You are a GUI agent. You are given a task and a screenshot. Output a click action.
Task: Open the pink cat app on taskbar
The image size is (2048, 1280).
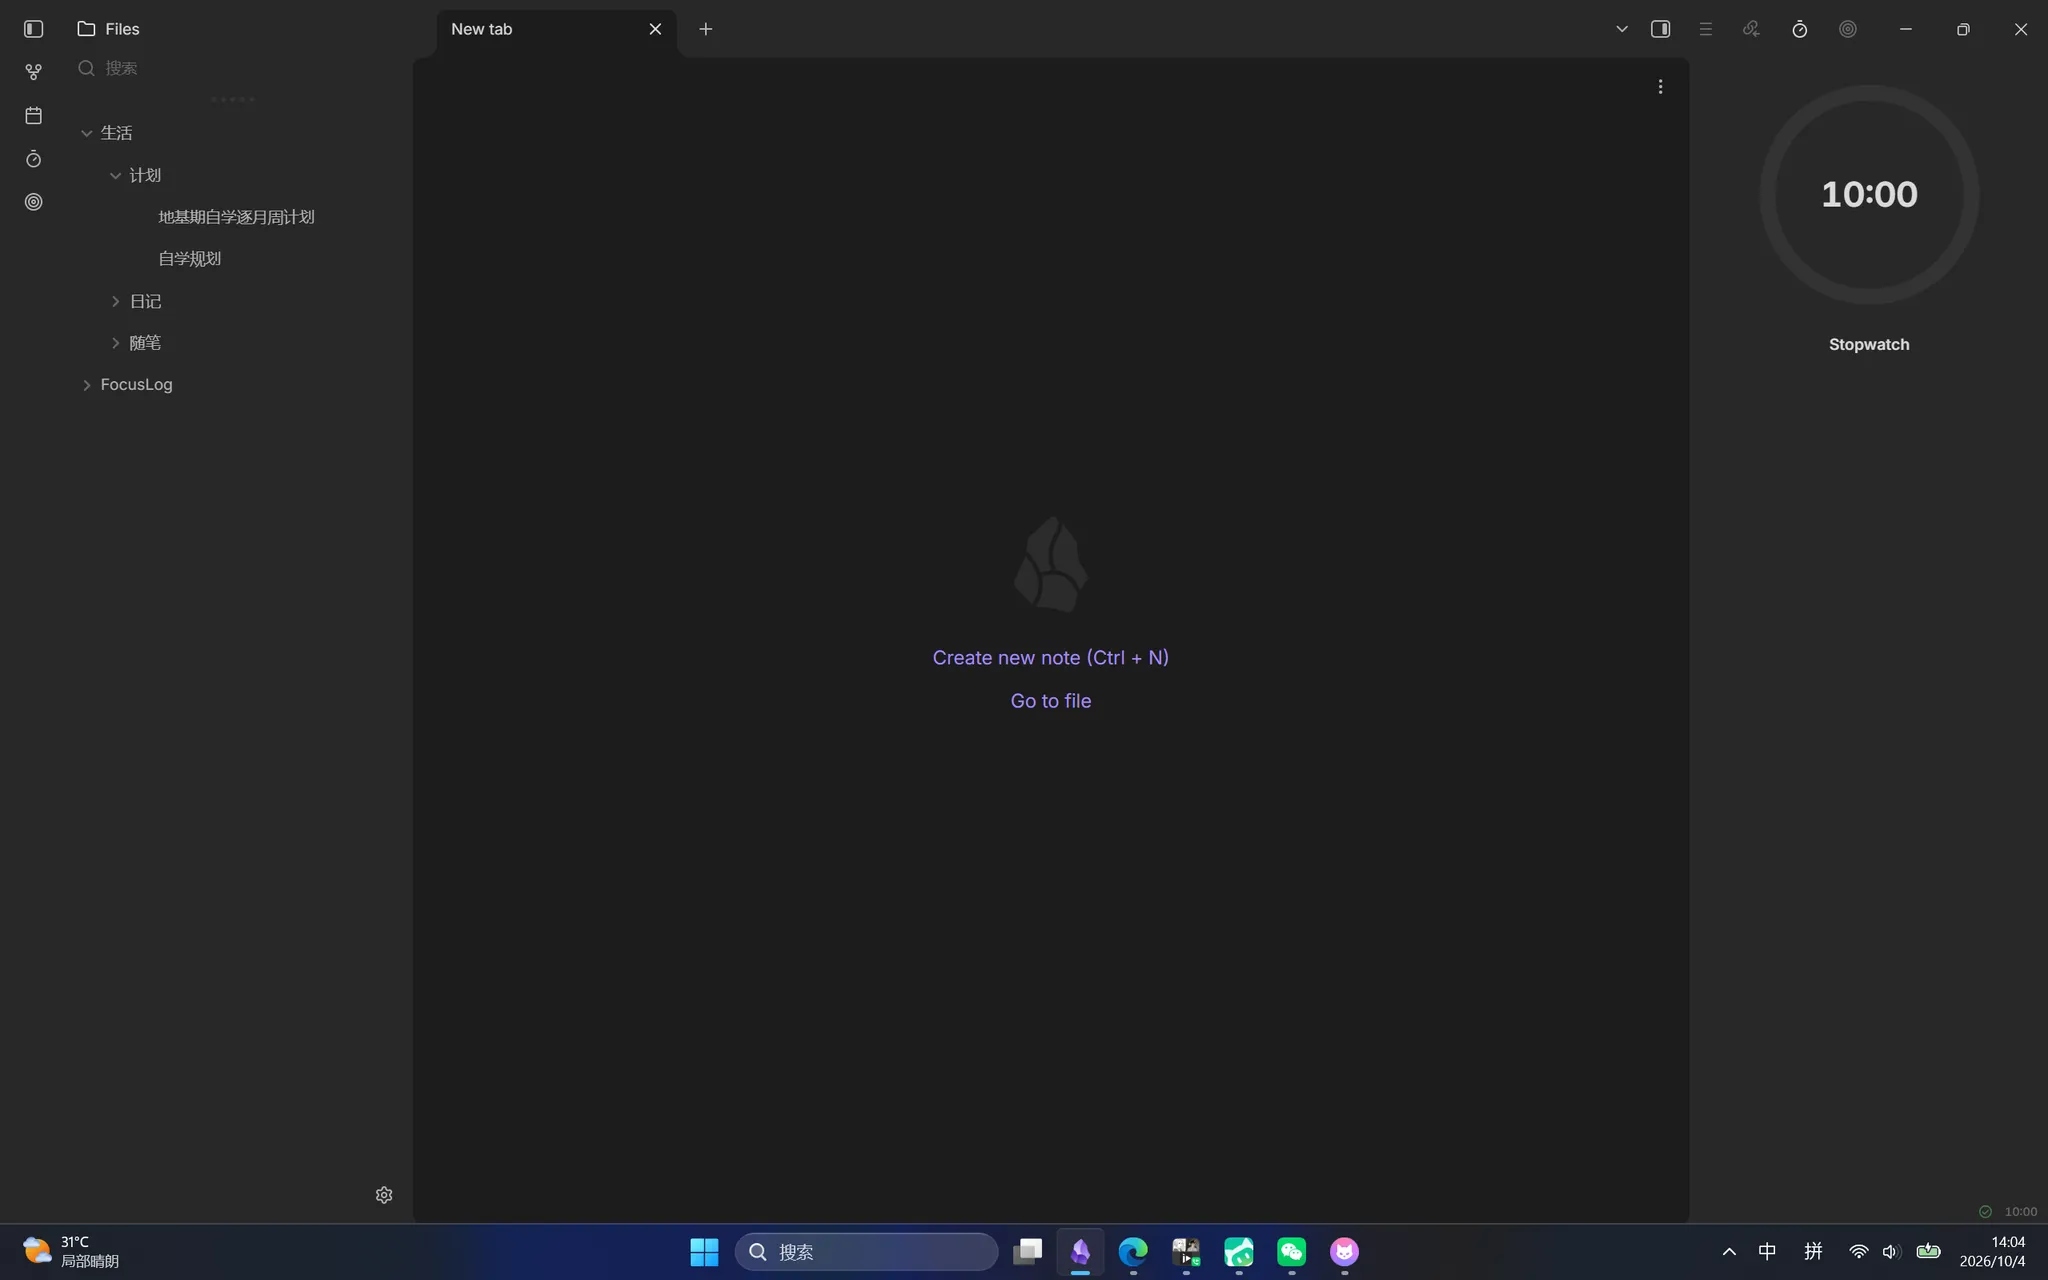pos(1344,1251)
